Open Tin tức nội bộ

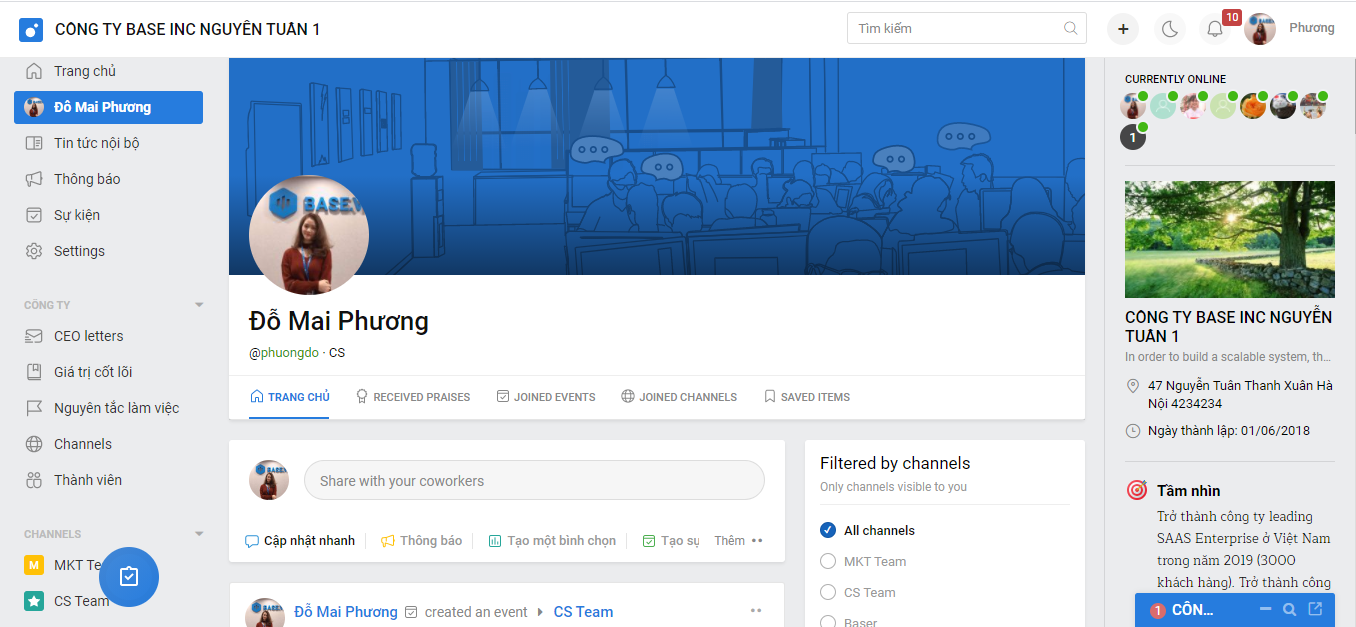click(97, 143)
